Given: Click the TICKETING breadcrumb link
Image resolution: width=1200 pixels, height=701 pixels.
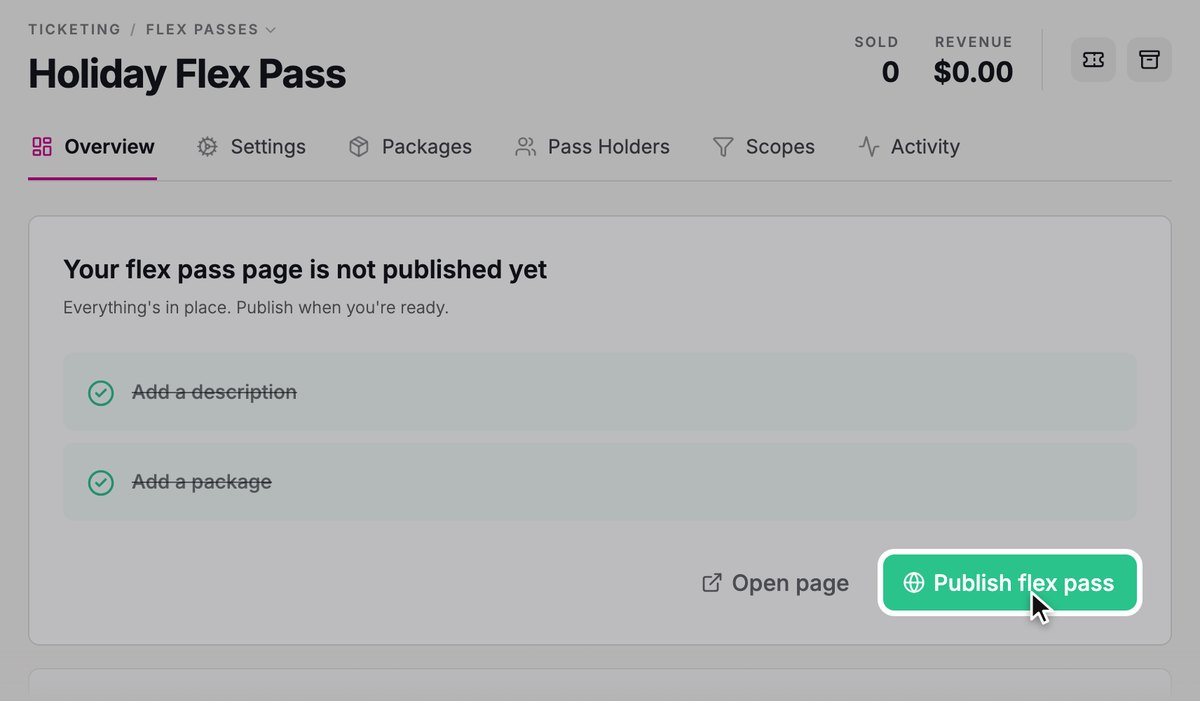Looking at the screenshot, I should pyautogui.click(x=74, y=30).
